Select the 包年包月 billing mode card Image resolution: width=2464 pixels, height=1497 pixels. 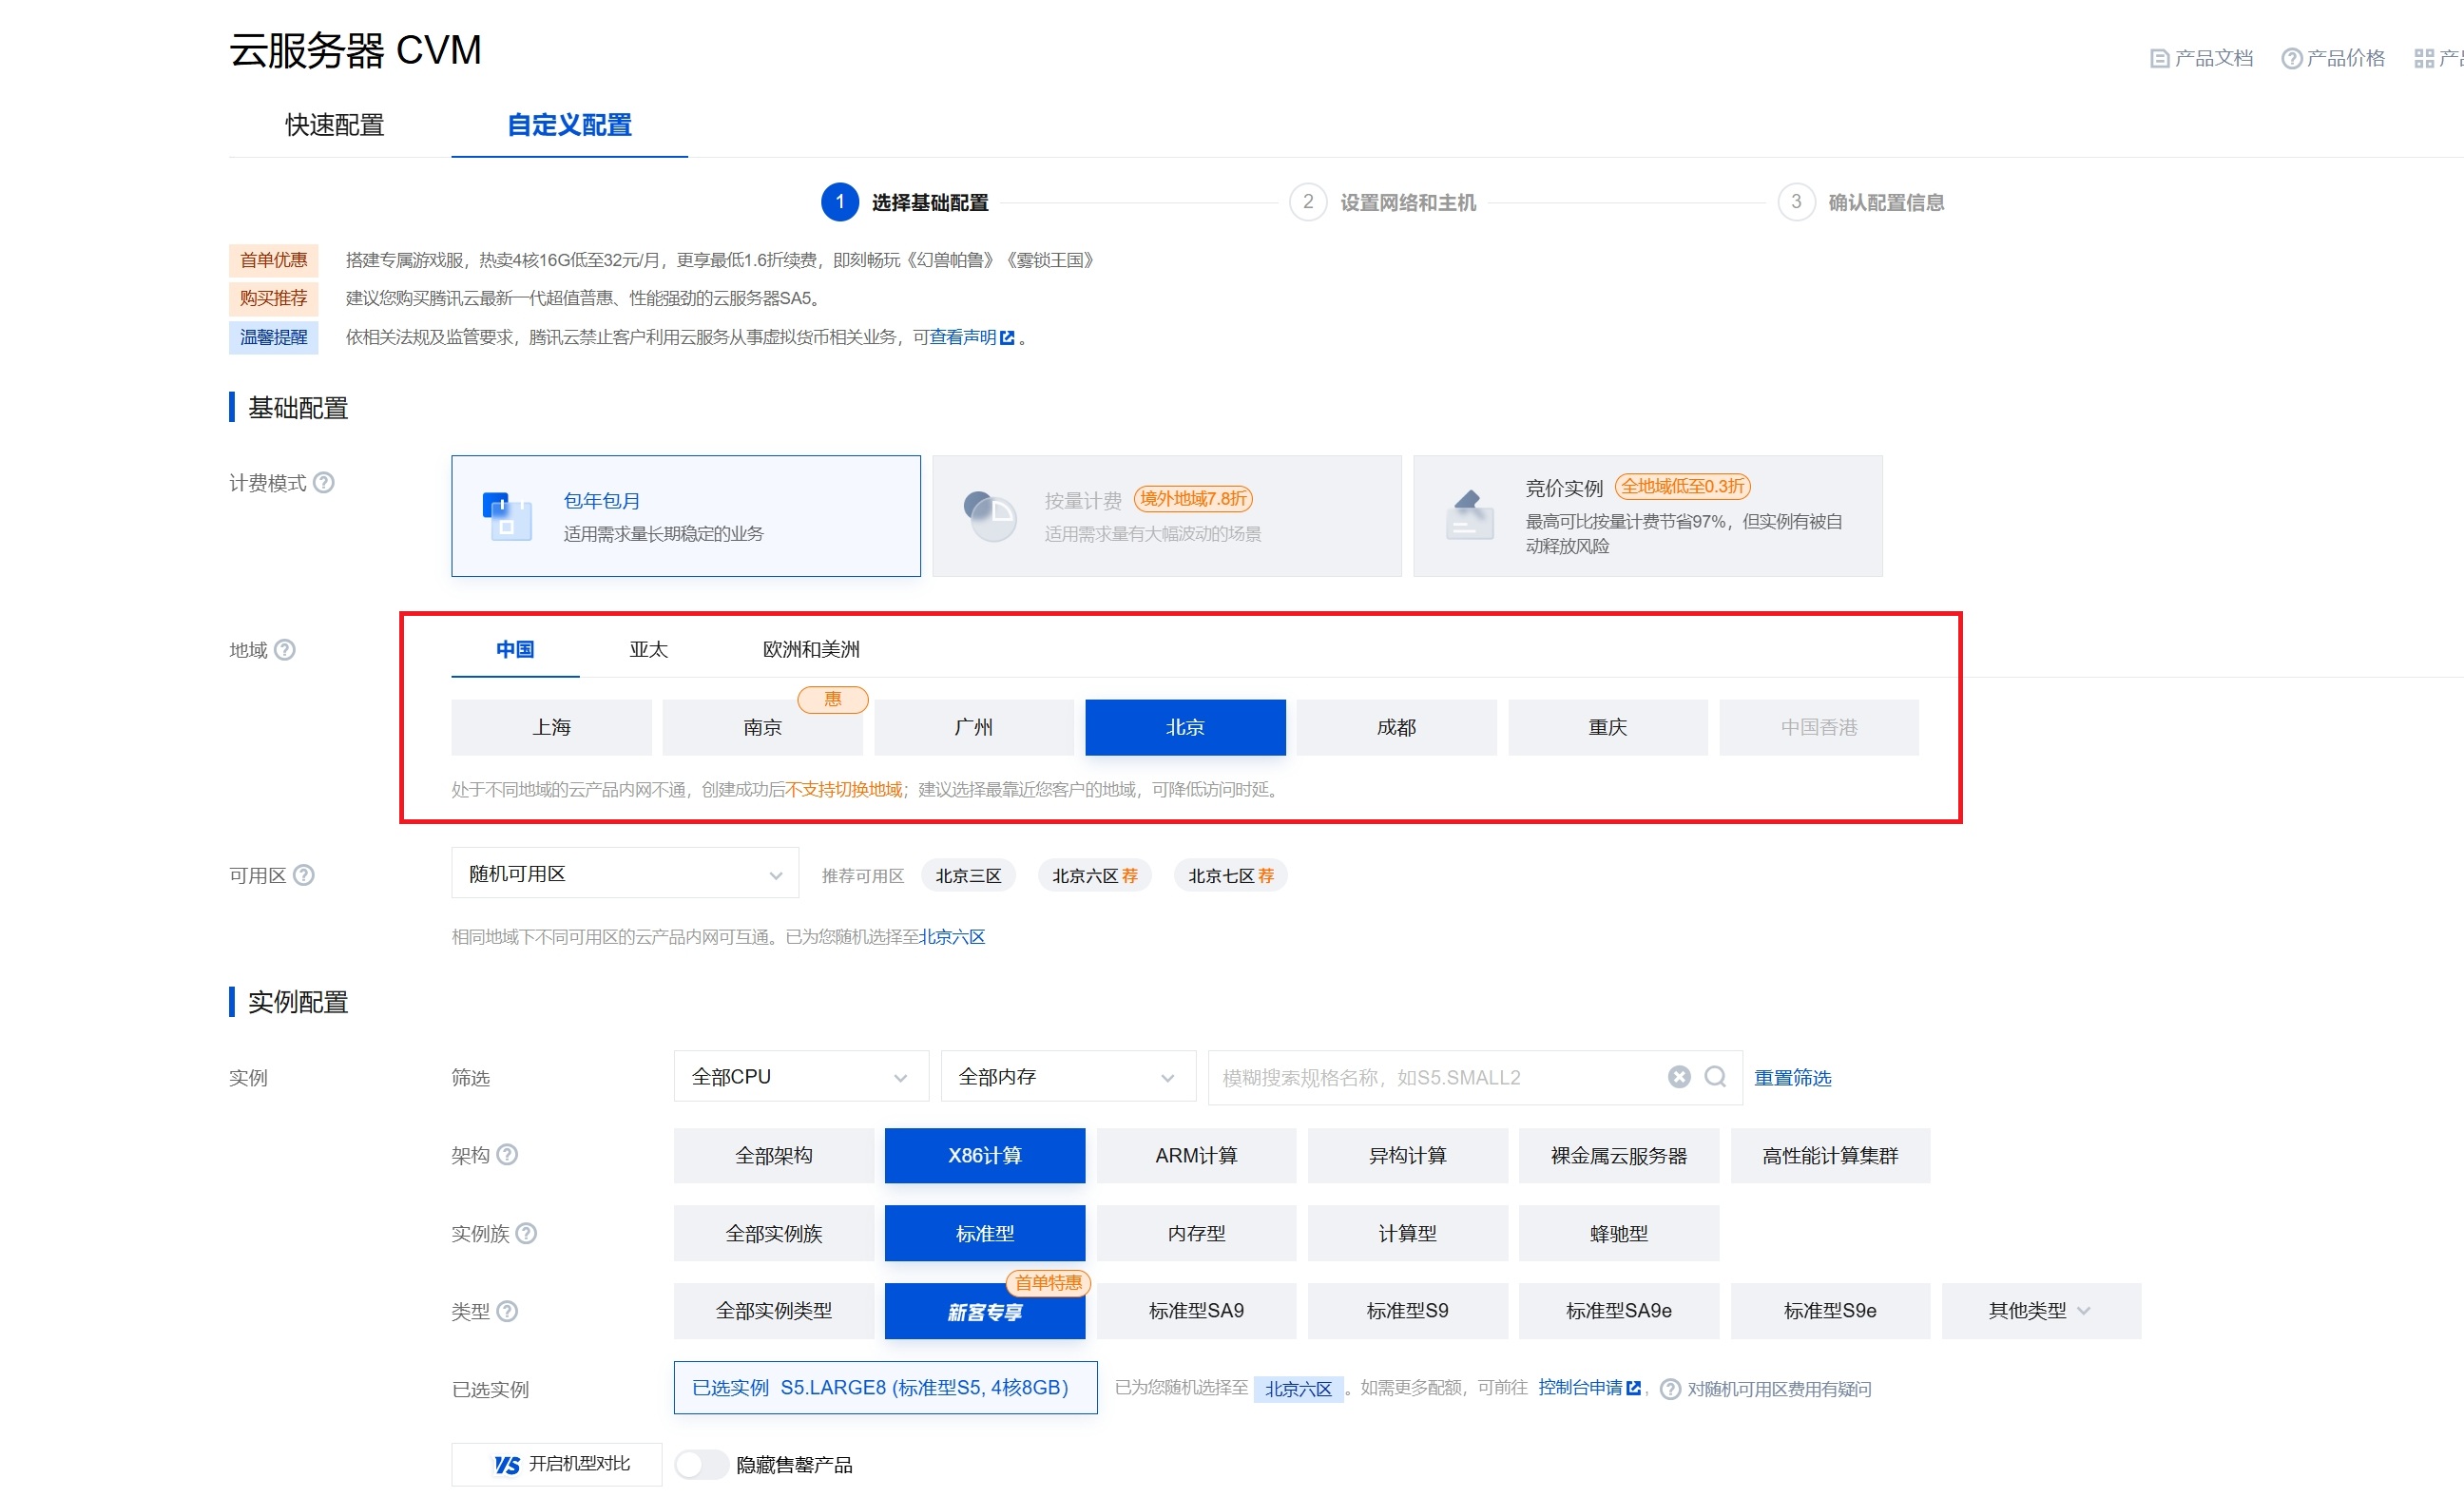point(686,516)
